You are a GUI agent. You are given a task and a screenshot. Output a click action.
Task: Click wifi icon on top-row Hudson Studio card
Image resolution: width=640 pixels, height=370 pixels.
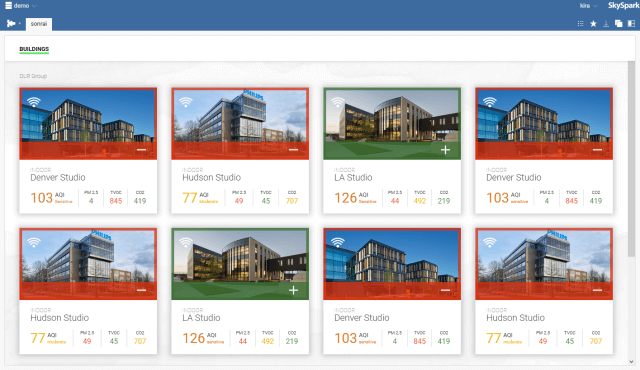(x=186, y=102)
